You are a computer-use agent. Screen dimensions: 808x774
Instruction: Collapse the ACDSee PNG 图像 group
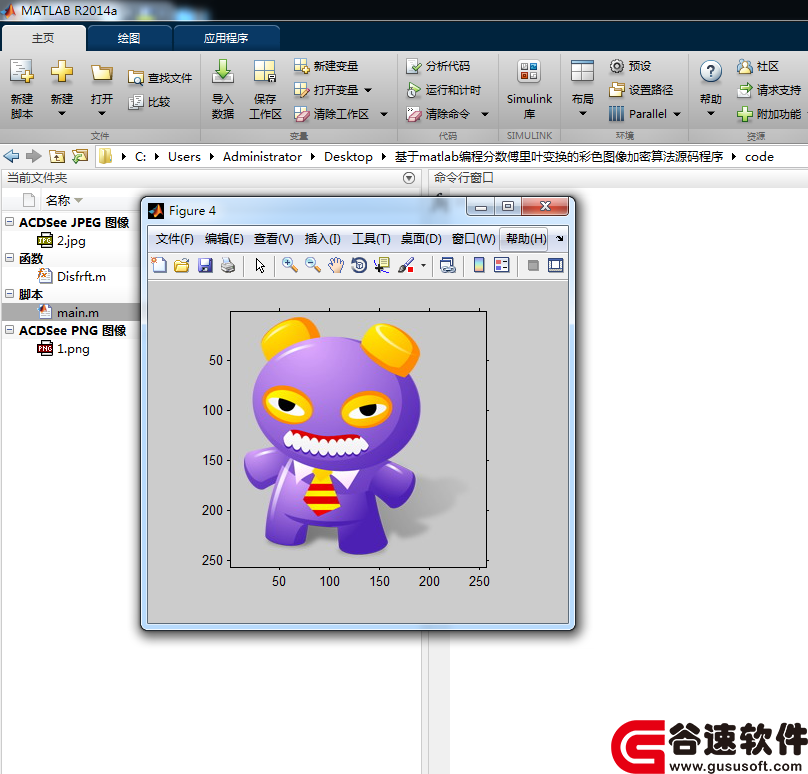9,329
